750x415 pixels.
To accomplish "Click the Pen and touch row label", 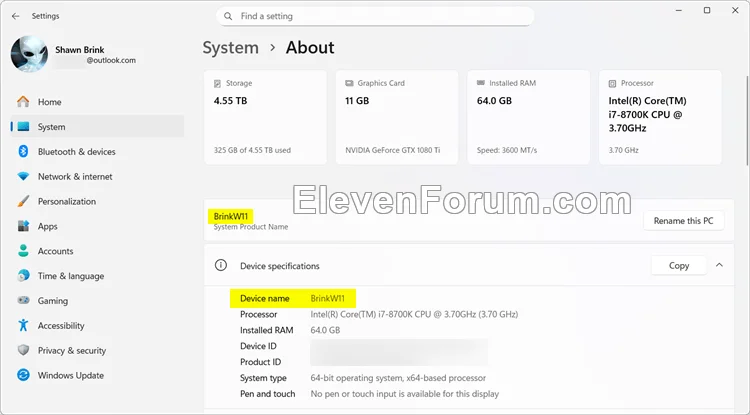I will [267, 394].
